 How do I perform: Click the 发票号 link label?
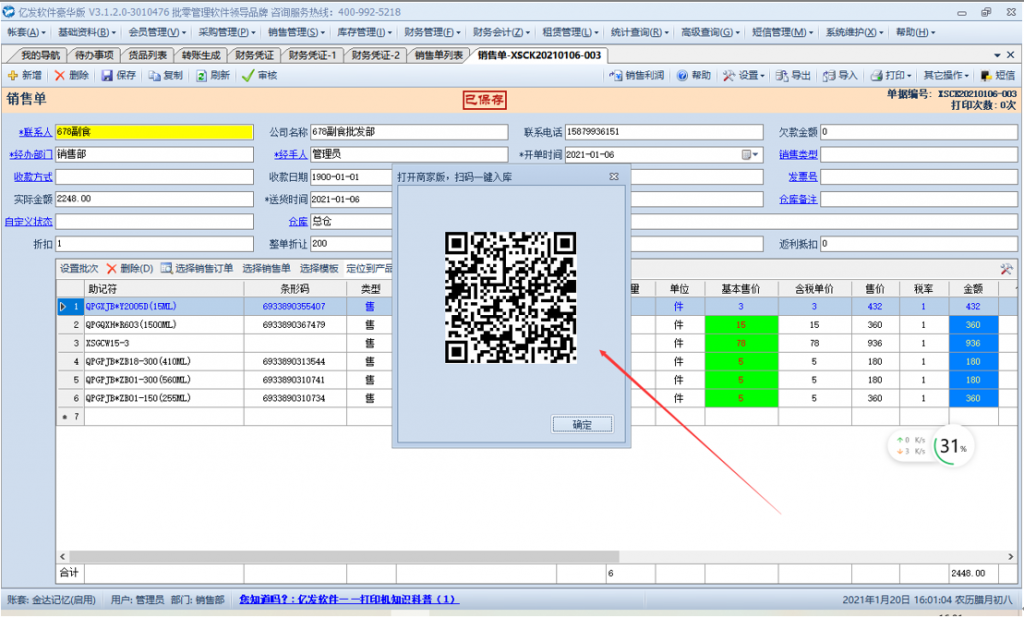[x=803, y=177]
